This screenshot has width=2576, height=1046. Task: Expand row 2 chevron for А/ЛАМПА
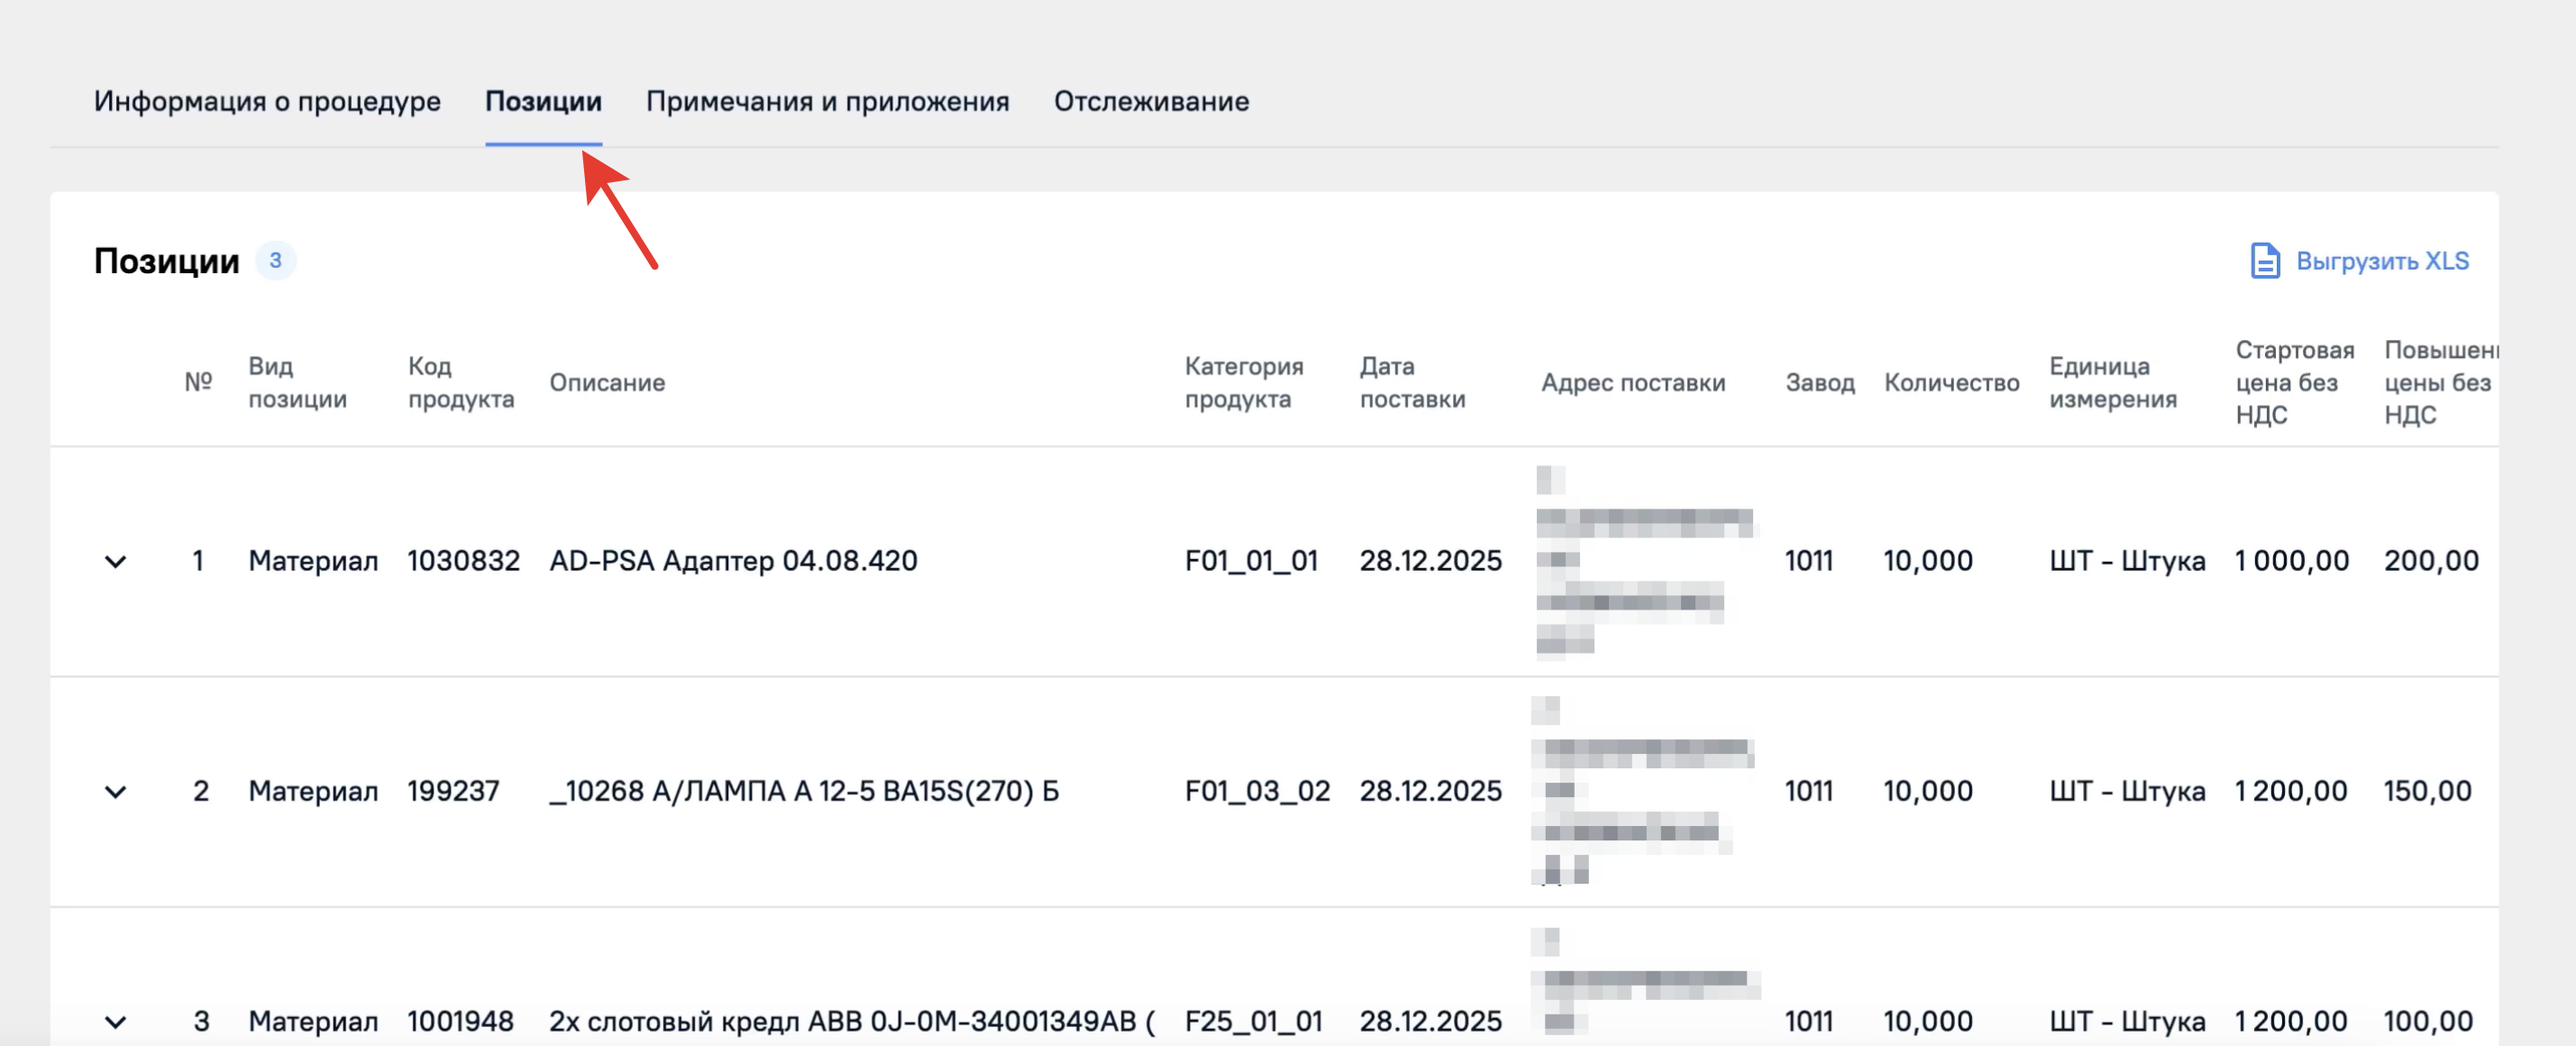click(x=116, y=792)
